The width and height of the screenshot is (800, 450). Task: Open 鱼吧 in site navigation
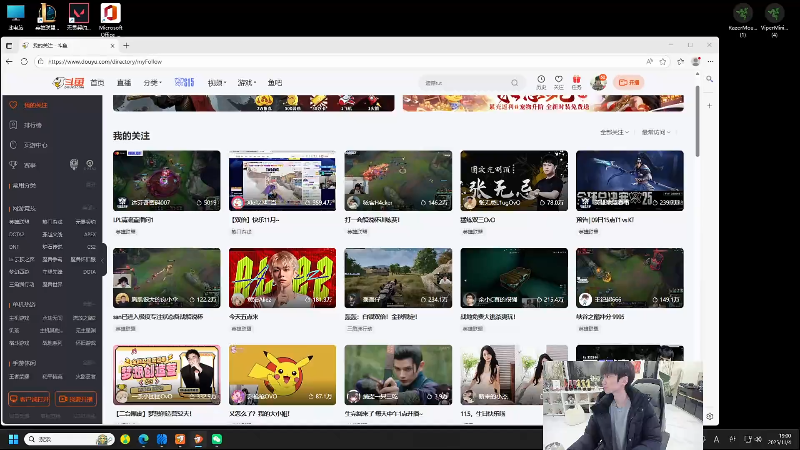click(x=275, y=83)
